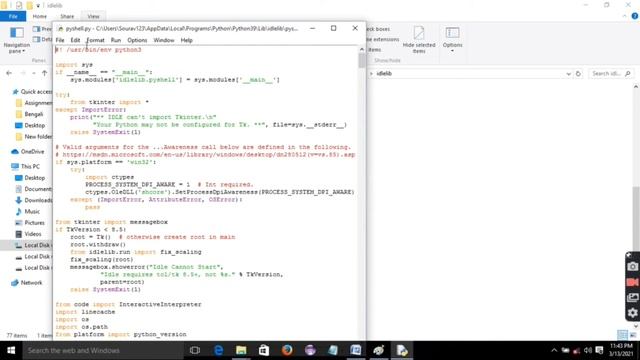Viewport: 640px width, 360px height.
Task: Click Hide selected items in the ribbon
Action: tap(419, 40)
